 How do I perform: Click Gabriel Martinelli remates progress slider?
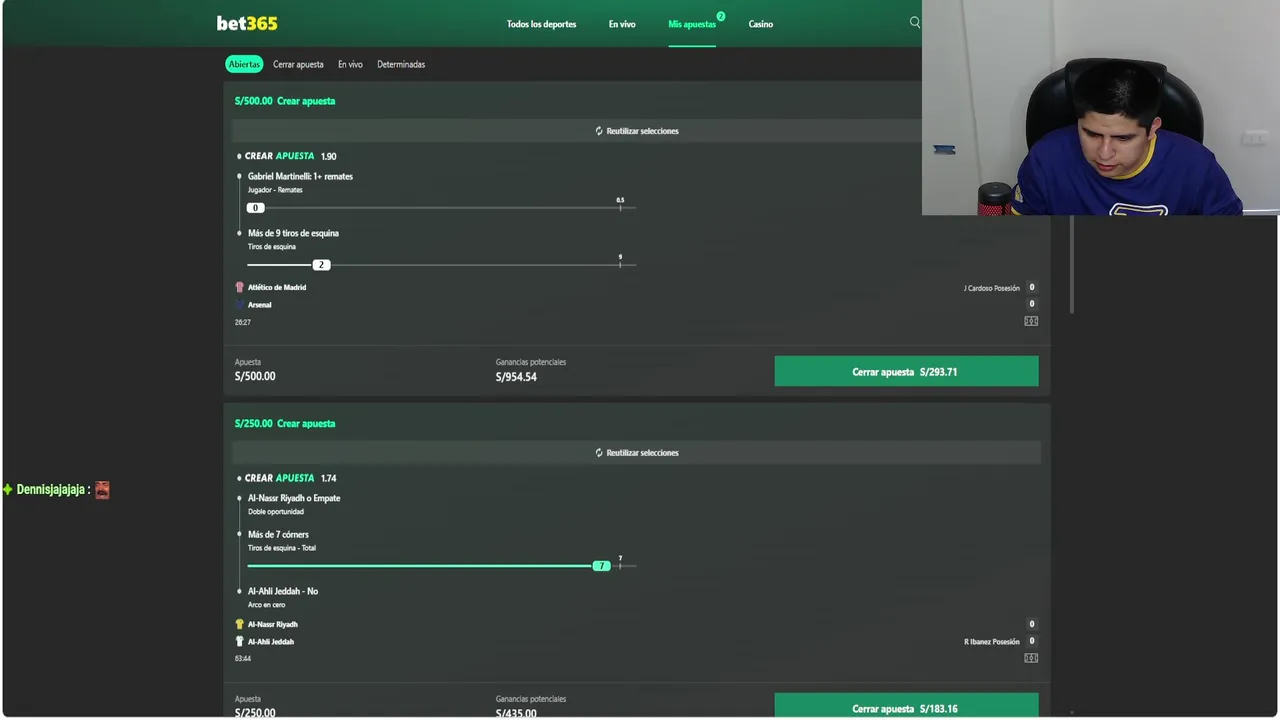pos(441,207)
